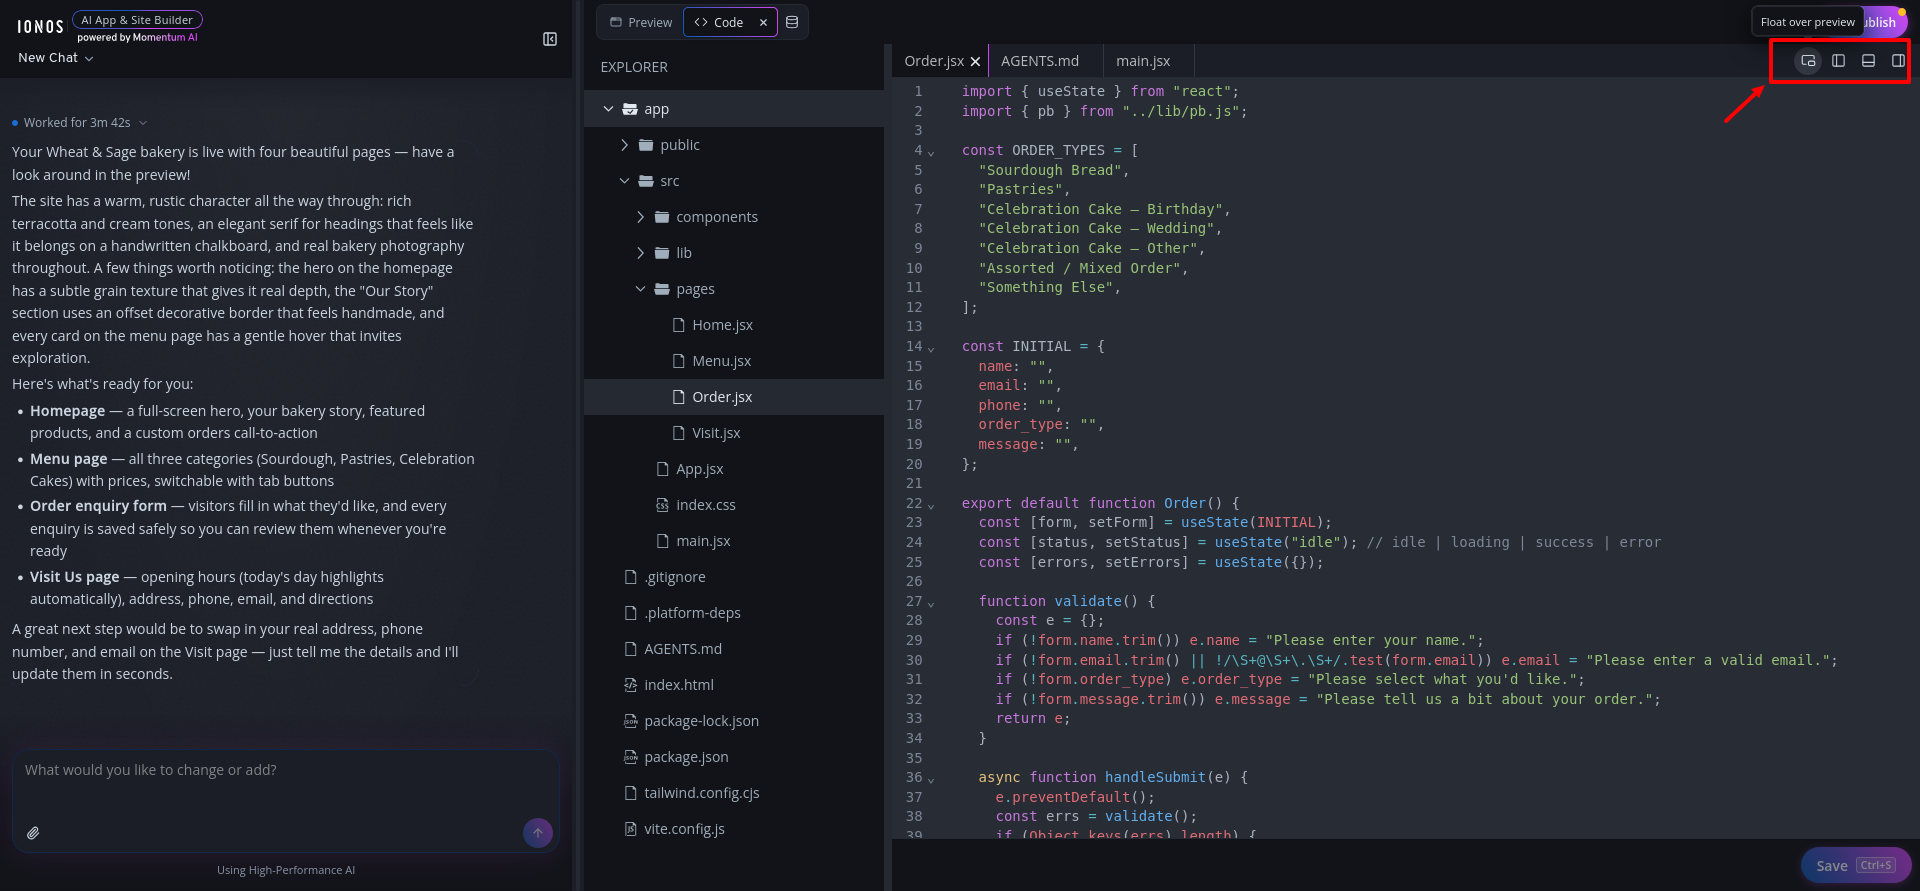Image resolution: width=1920 pixels, height=891 pixels.
Task: Collapse the app root folder
Action: tap(608, 109)
